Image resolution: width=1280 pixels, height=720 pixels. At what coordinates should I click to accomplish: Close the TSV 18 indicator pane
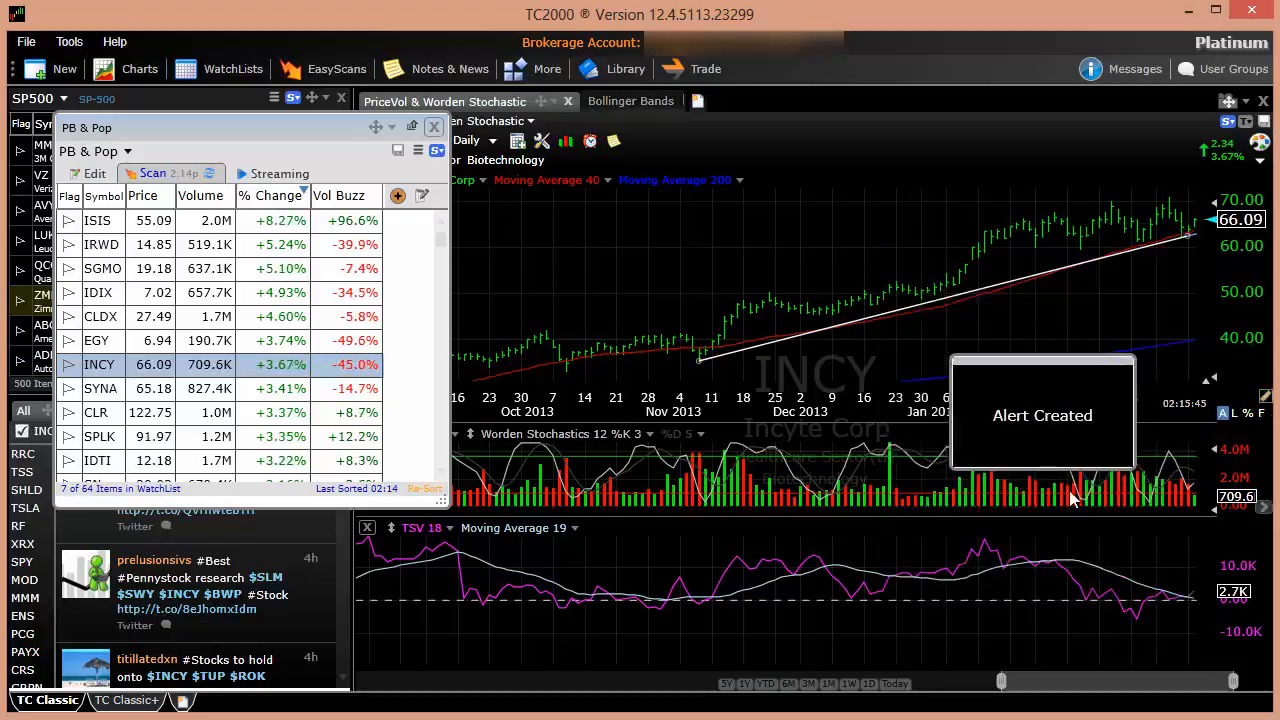[367, 528]
